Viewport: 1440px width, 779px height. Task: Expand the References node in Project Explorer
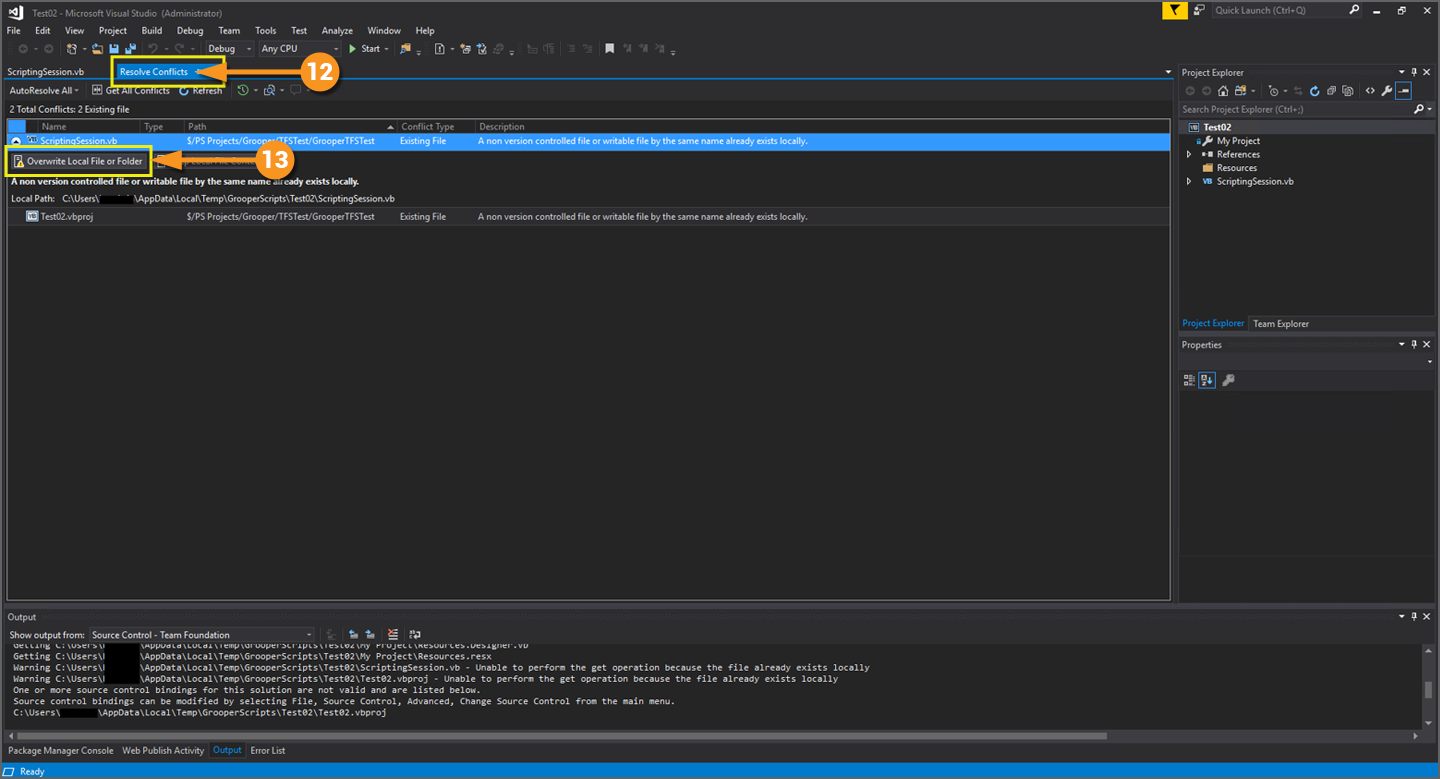point(1189,155)
